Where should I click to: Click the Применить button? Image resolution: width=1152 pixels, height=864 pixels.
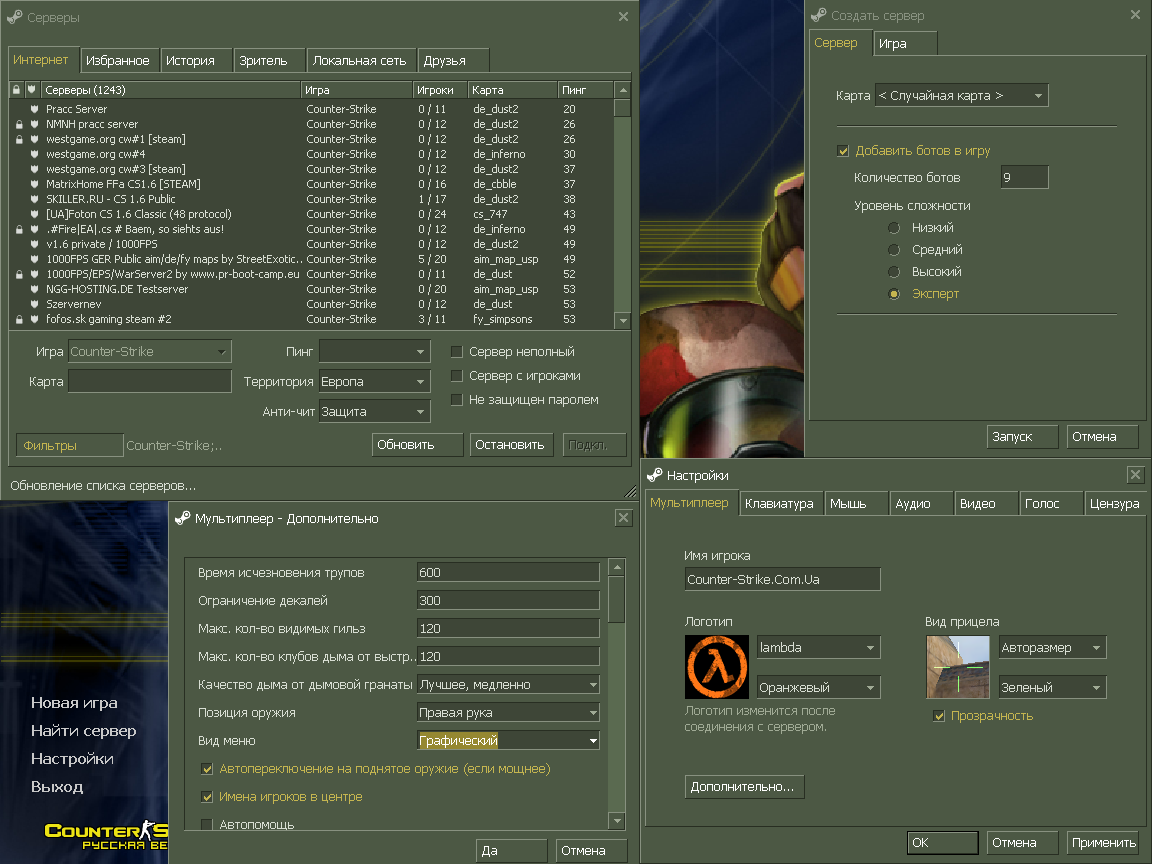pos(1104,843)
